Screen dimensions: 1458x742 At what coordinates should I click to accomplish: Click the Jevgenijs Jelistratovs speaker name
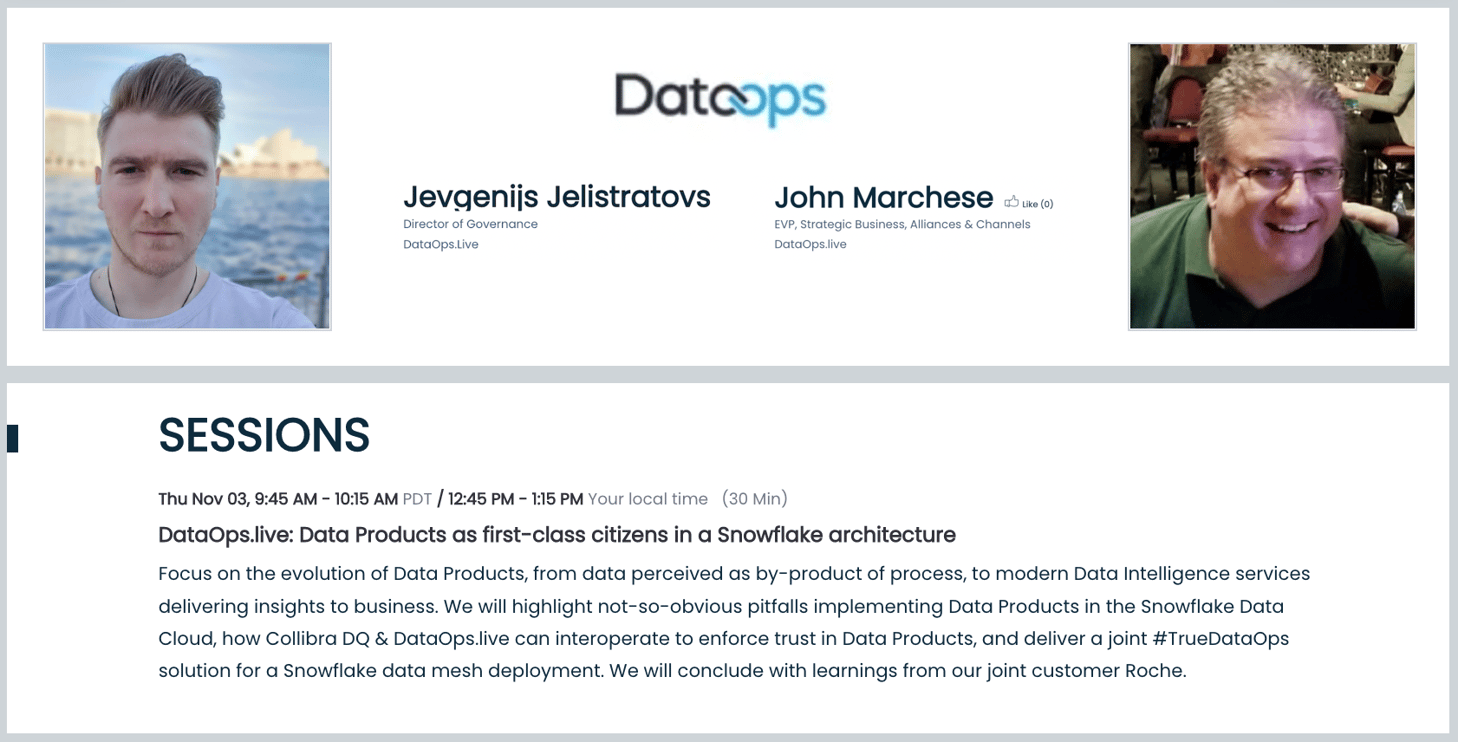556,197
